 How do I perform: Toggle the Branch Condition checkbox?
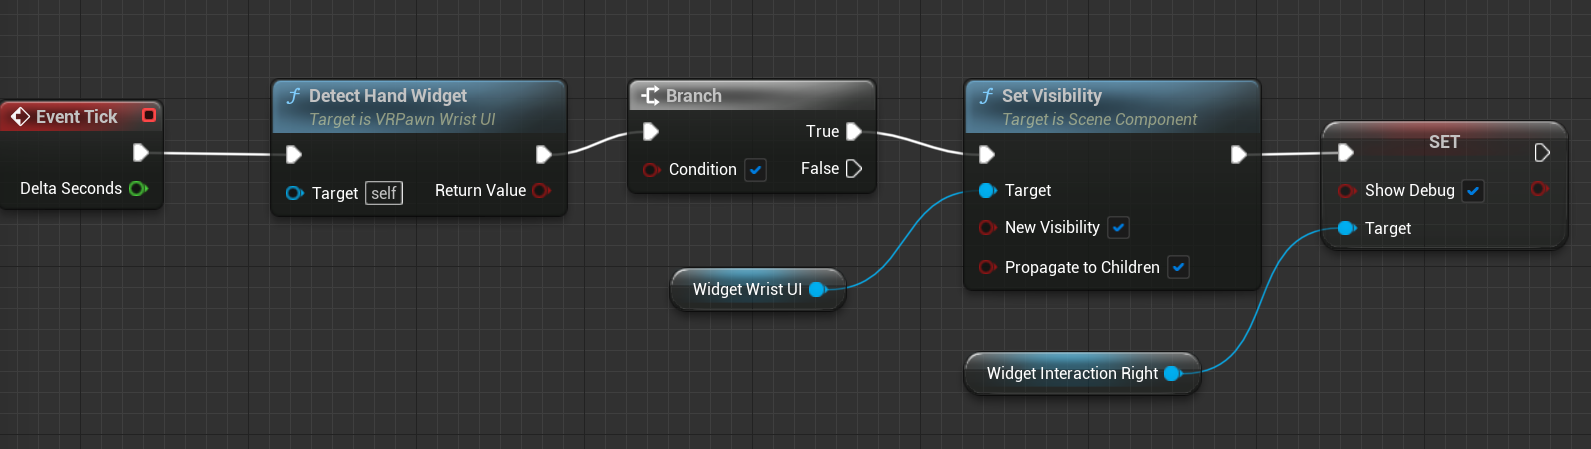[756, 170]
